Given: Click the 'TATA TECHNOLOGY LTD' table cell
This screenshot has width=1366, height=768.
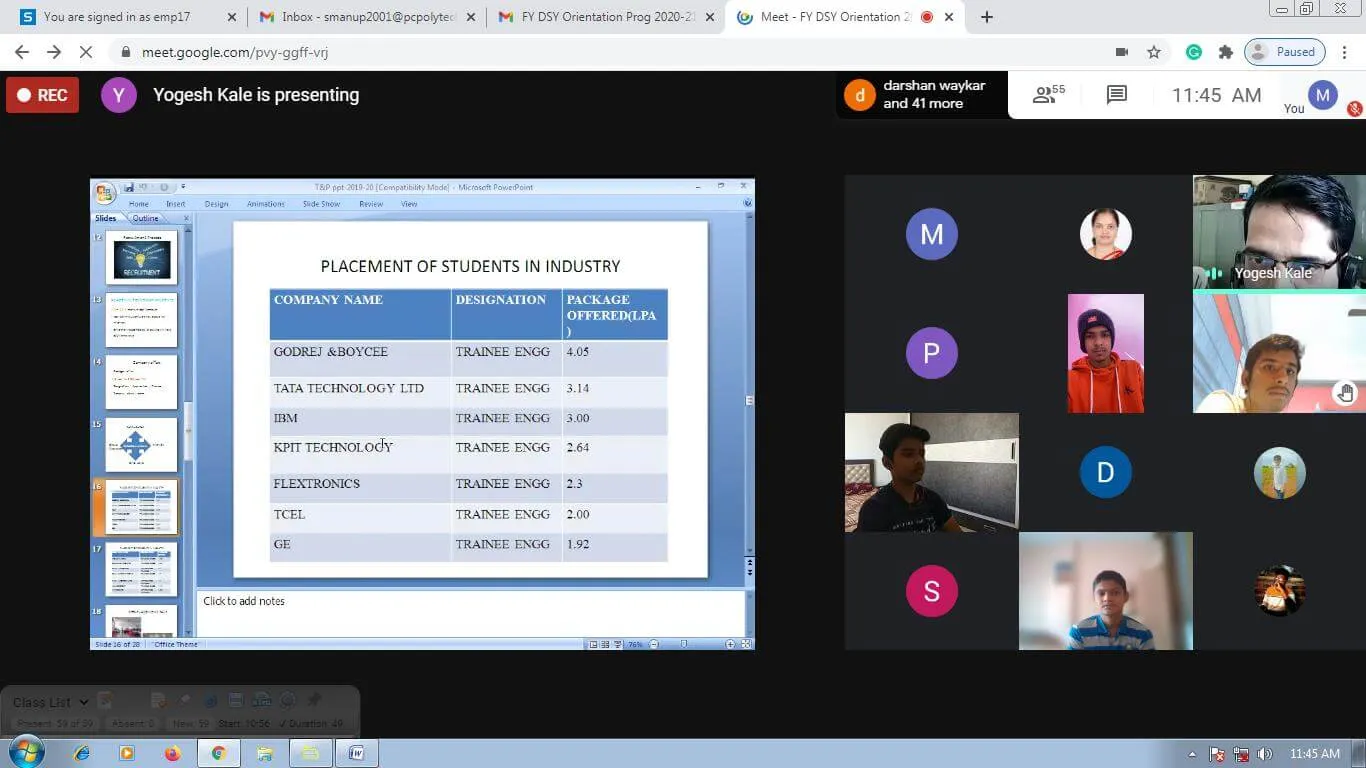Looking at the screenshot, I should pos(360,392).
